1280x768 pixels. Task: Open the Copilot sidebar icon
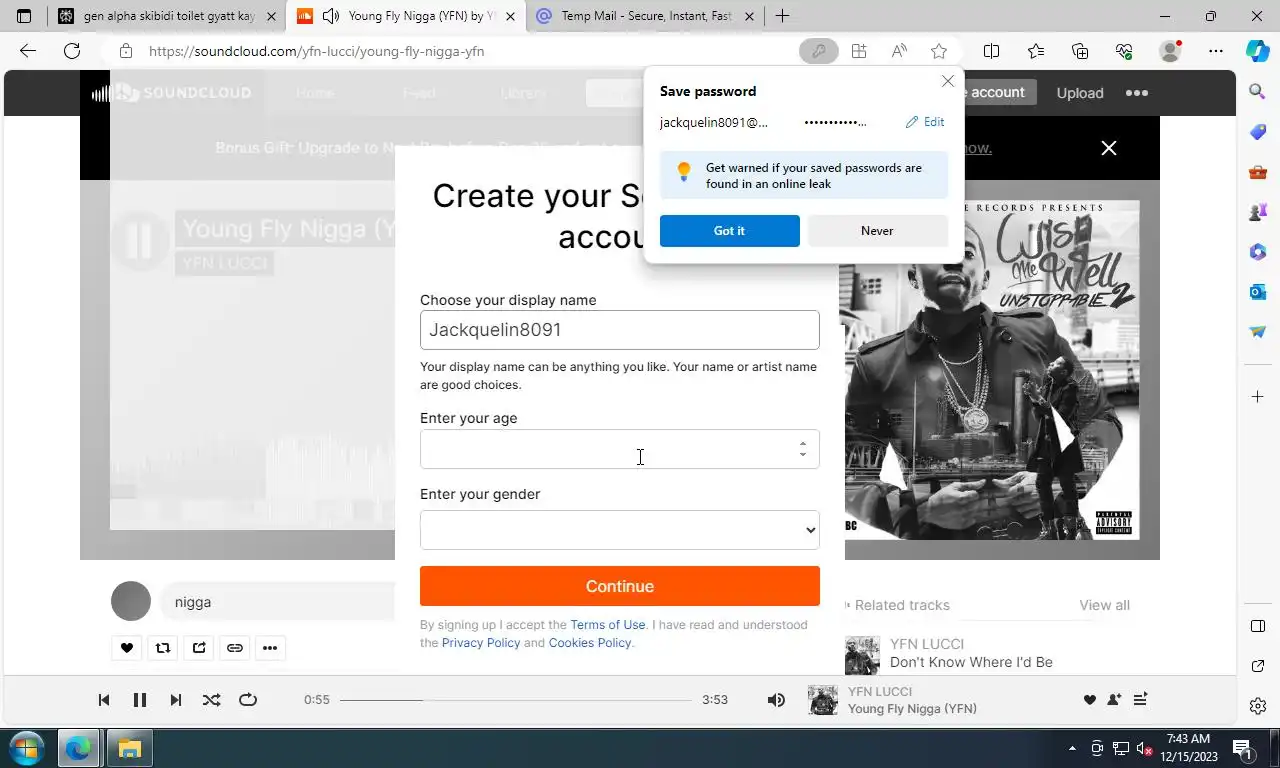(x=1258, y=51)
